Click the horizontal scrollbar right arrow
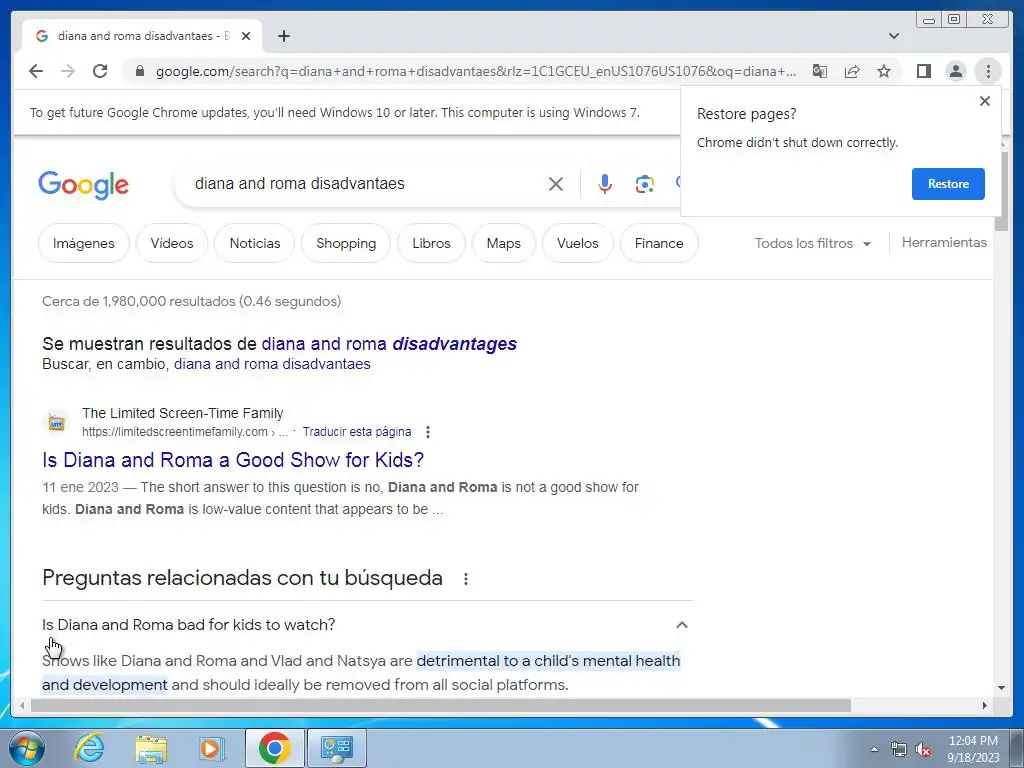This screenshot has height=768, width=1024. [x=985, y=705]
